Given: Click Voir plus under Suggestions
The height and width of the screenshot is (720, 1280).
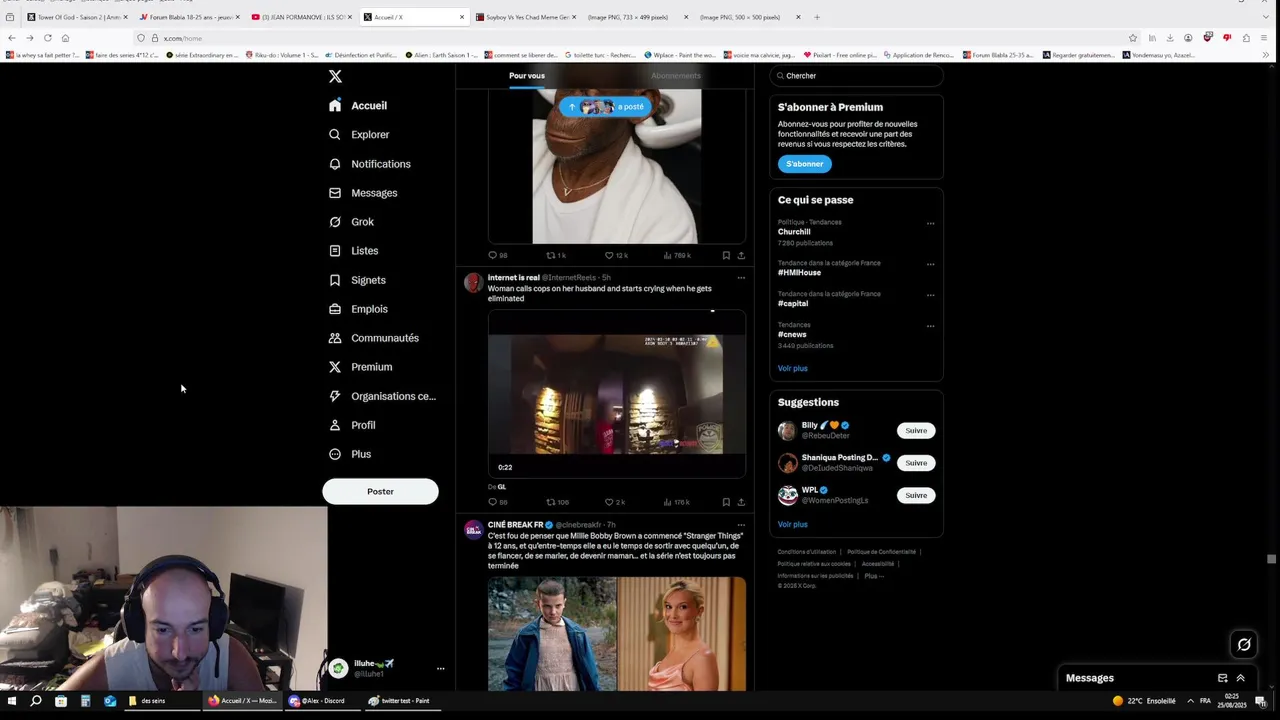Looking at the screenshot, I should pos(792,524).
